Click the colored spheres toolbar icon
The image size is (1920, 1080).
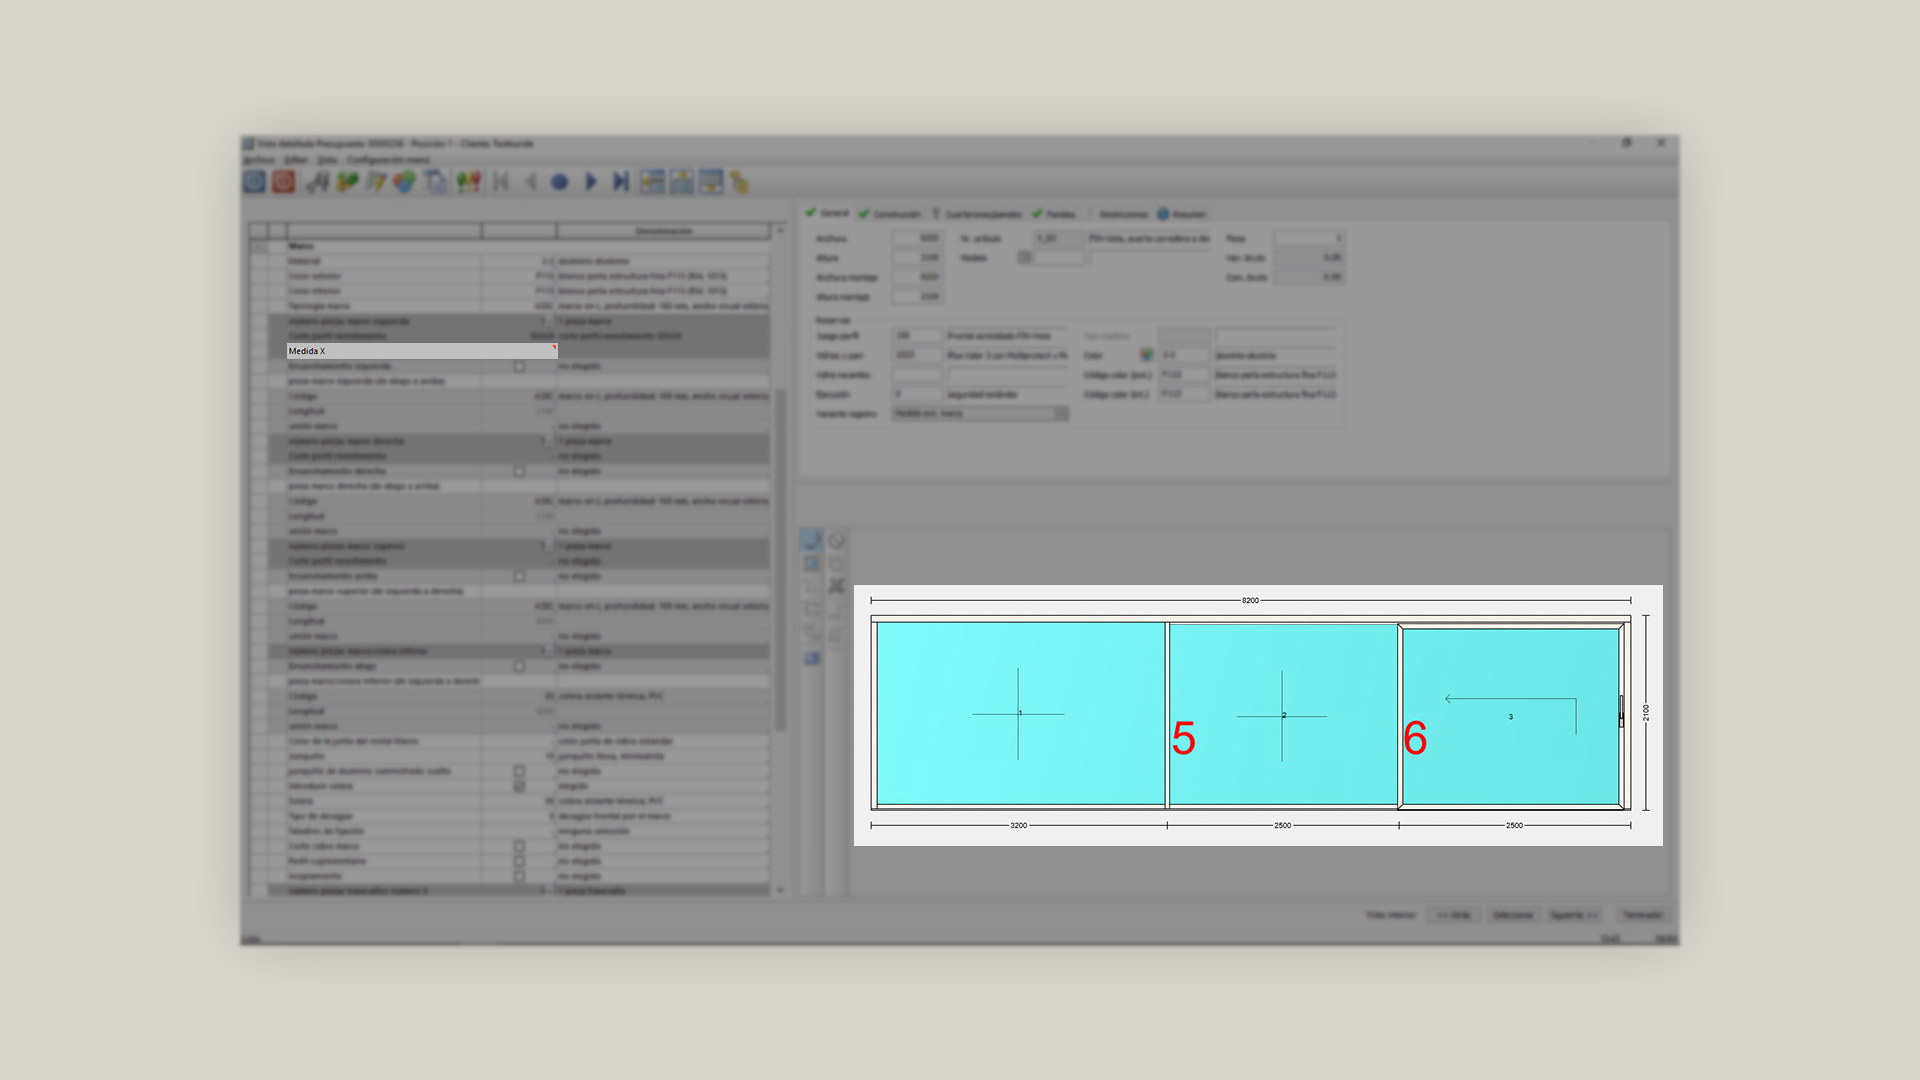click(404, 182)
